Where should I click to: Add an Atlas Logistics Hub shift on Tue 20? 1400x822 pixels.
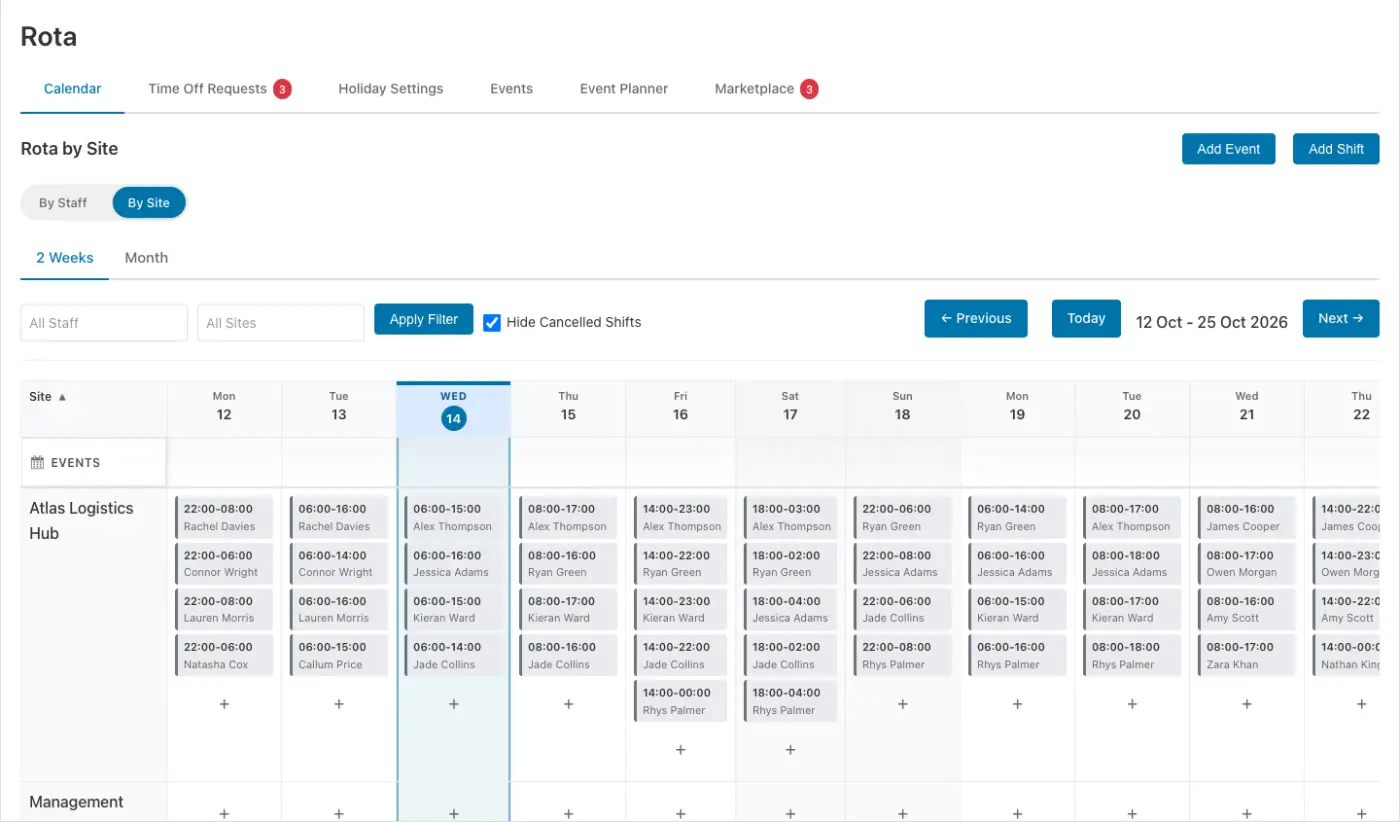[1132, 704]
